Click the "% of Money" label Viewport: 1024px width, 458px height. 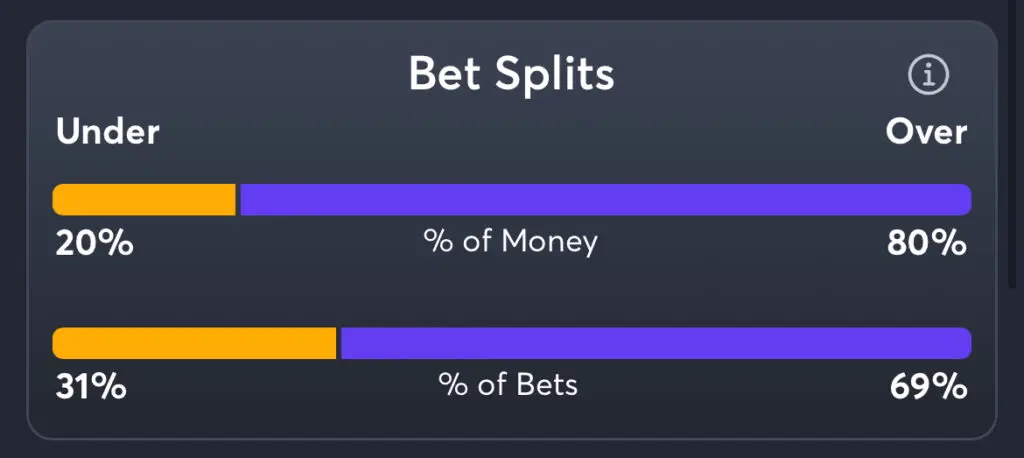[x=511, y=242]
